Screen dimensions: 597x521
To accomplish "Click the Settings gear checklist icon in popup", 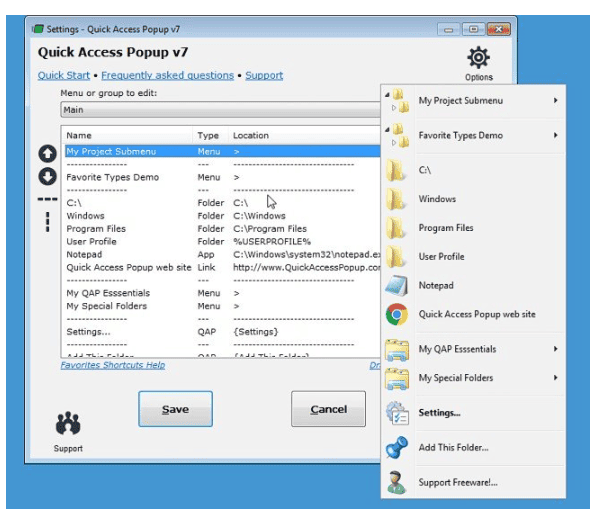I will click(x=397, y=413).
